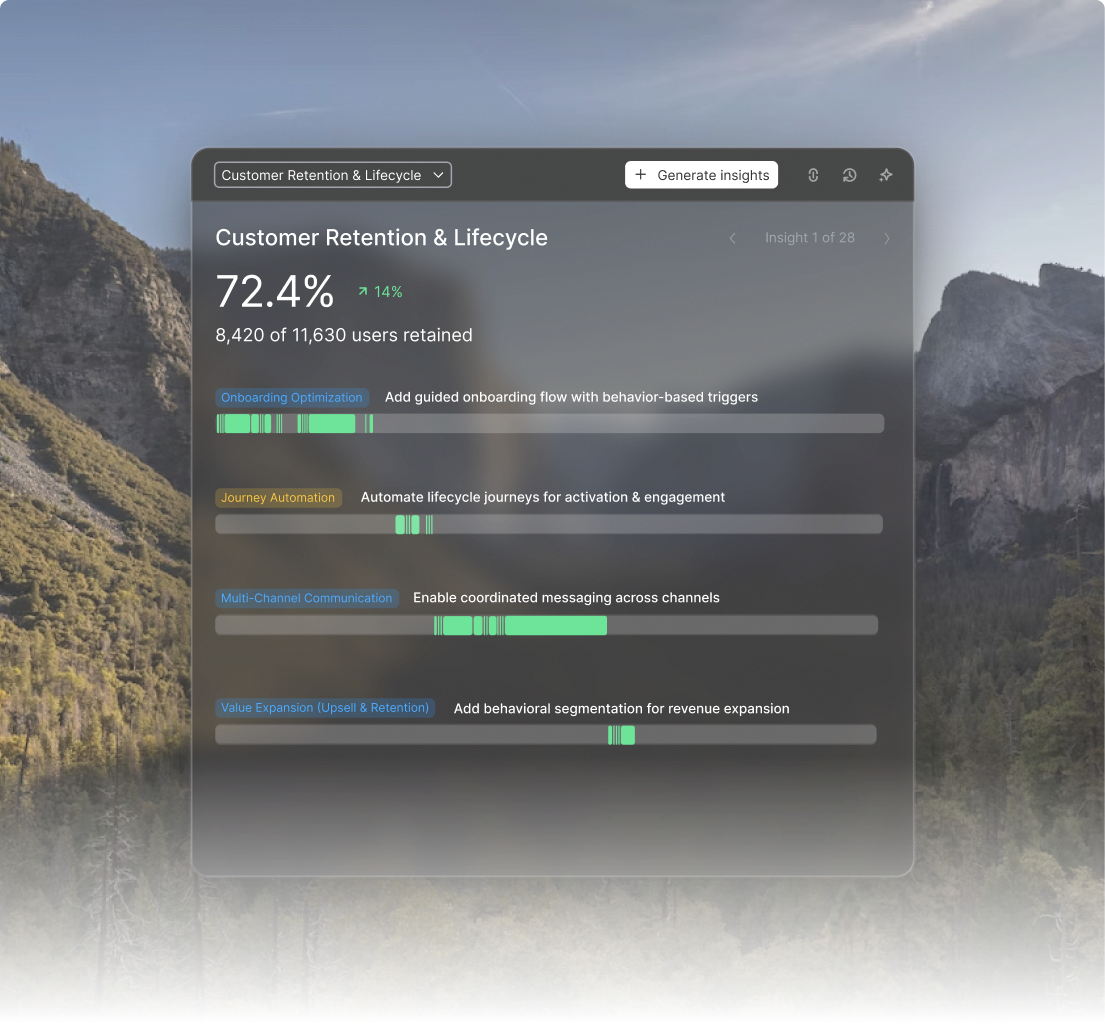
Task: Click the link icon in the header
Action: [x=813, y=175]
